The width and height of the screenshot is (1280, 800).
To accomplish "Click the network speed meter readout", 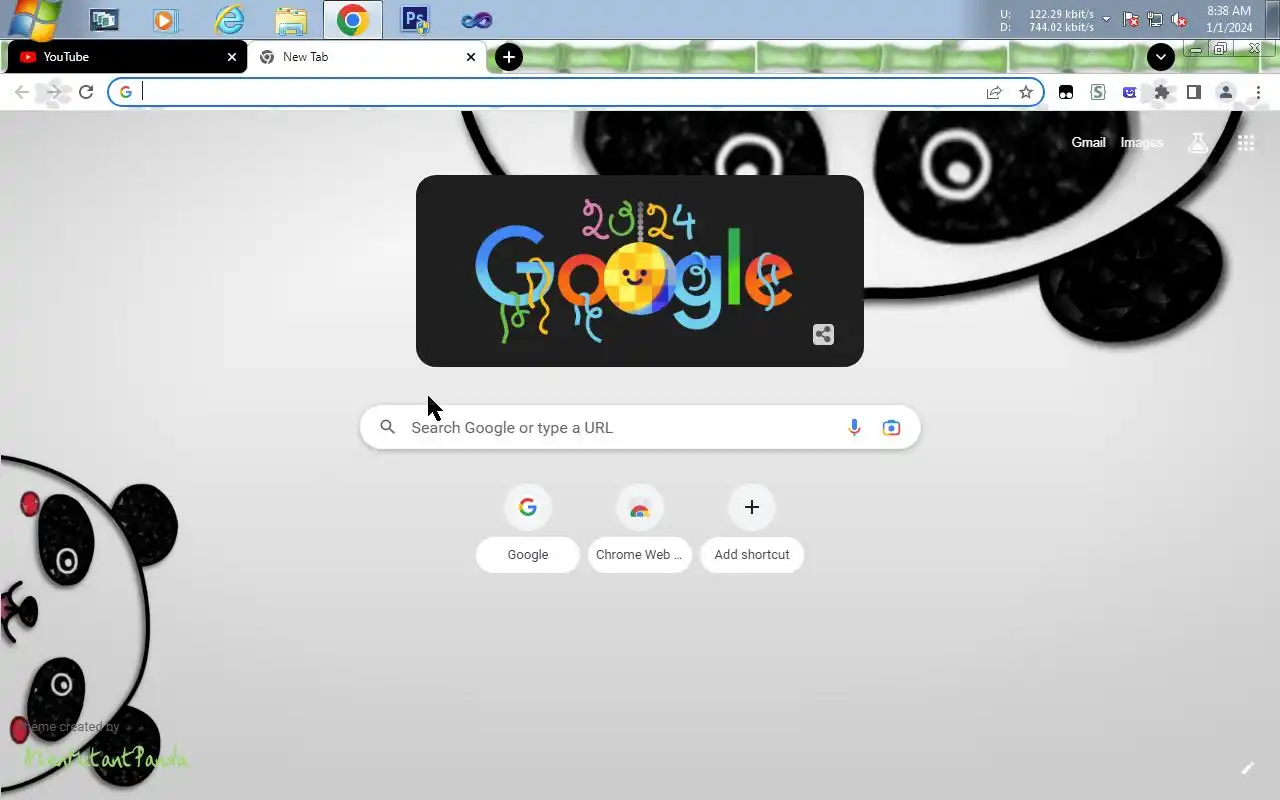I will (x=1047, y=20).
